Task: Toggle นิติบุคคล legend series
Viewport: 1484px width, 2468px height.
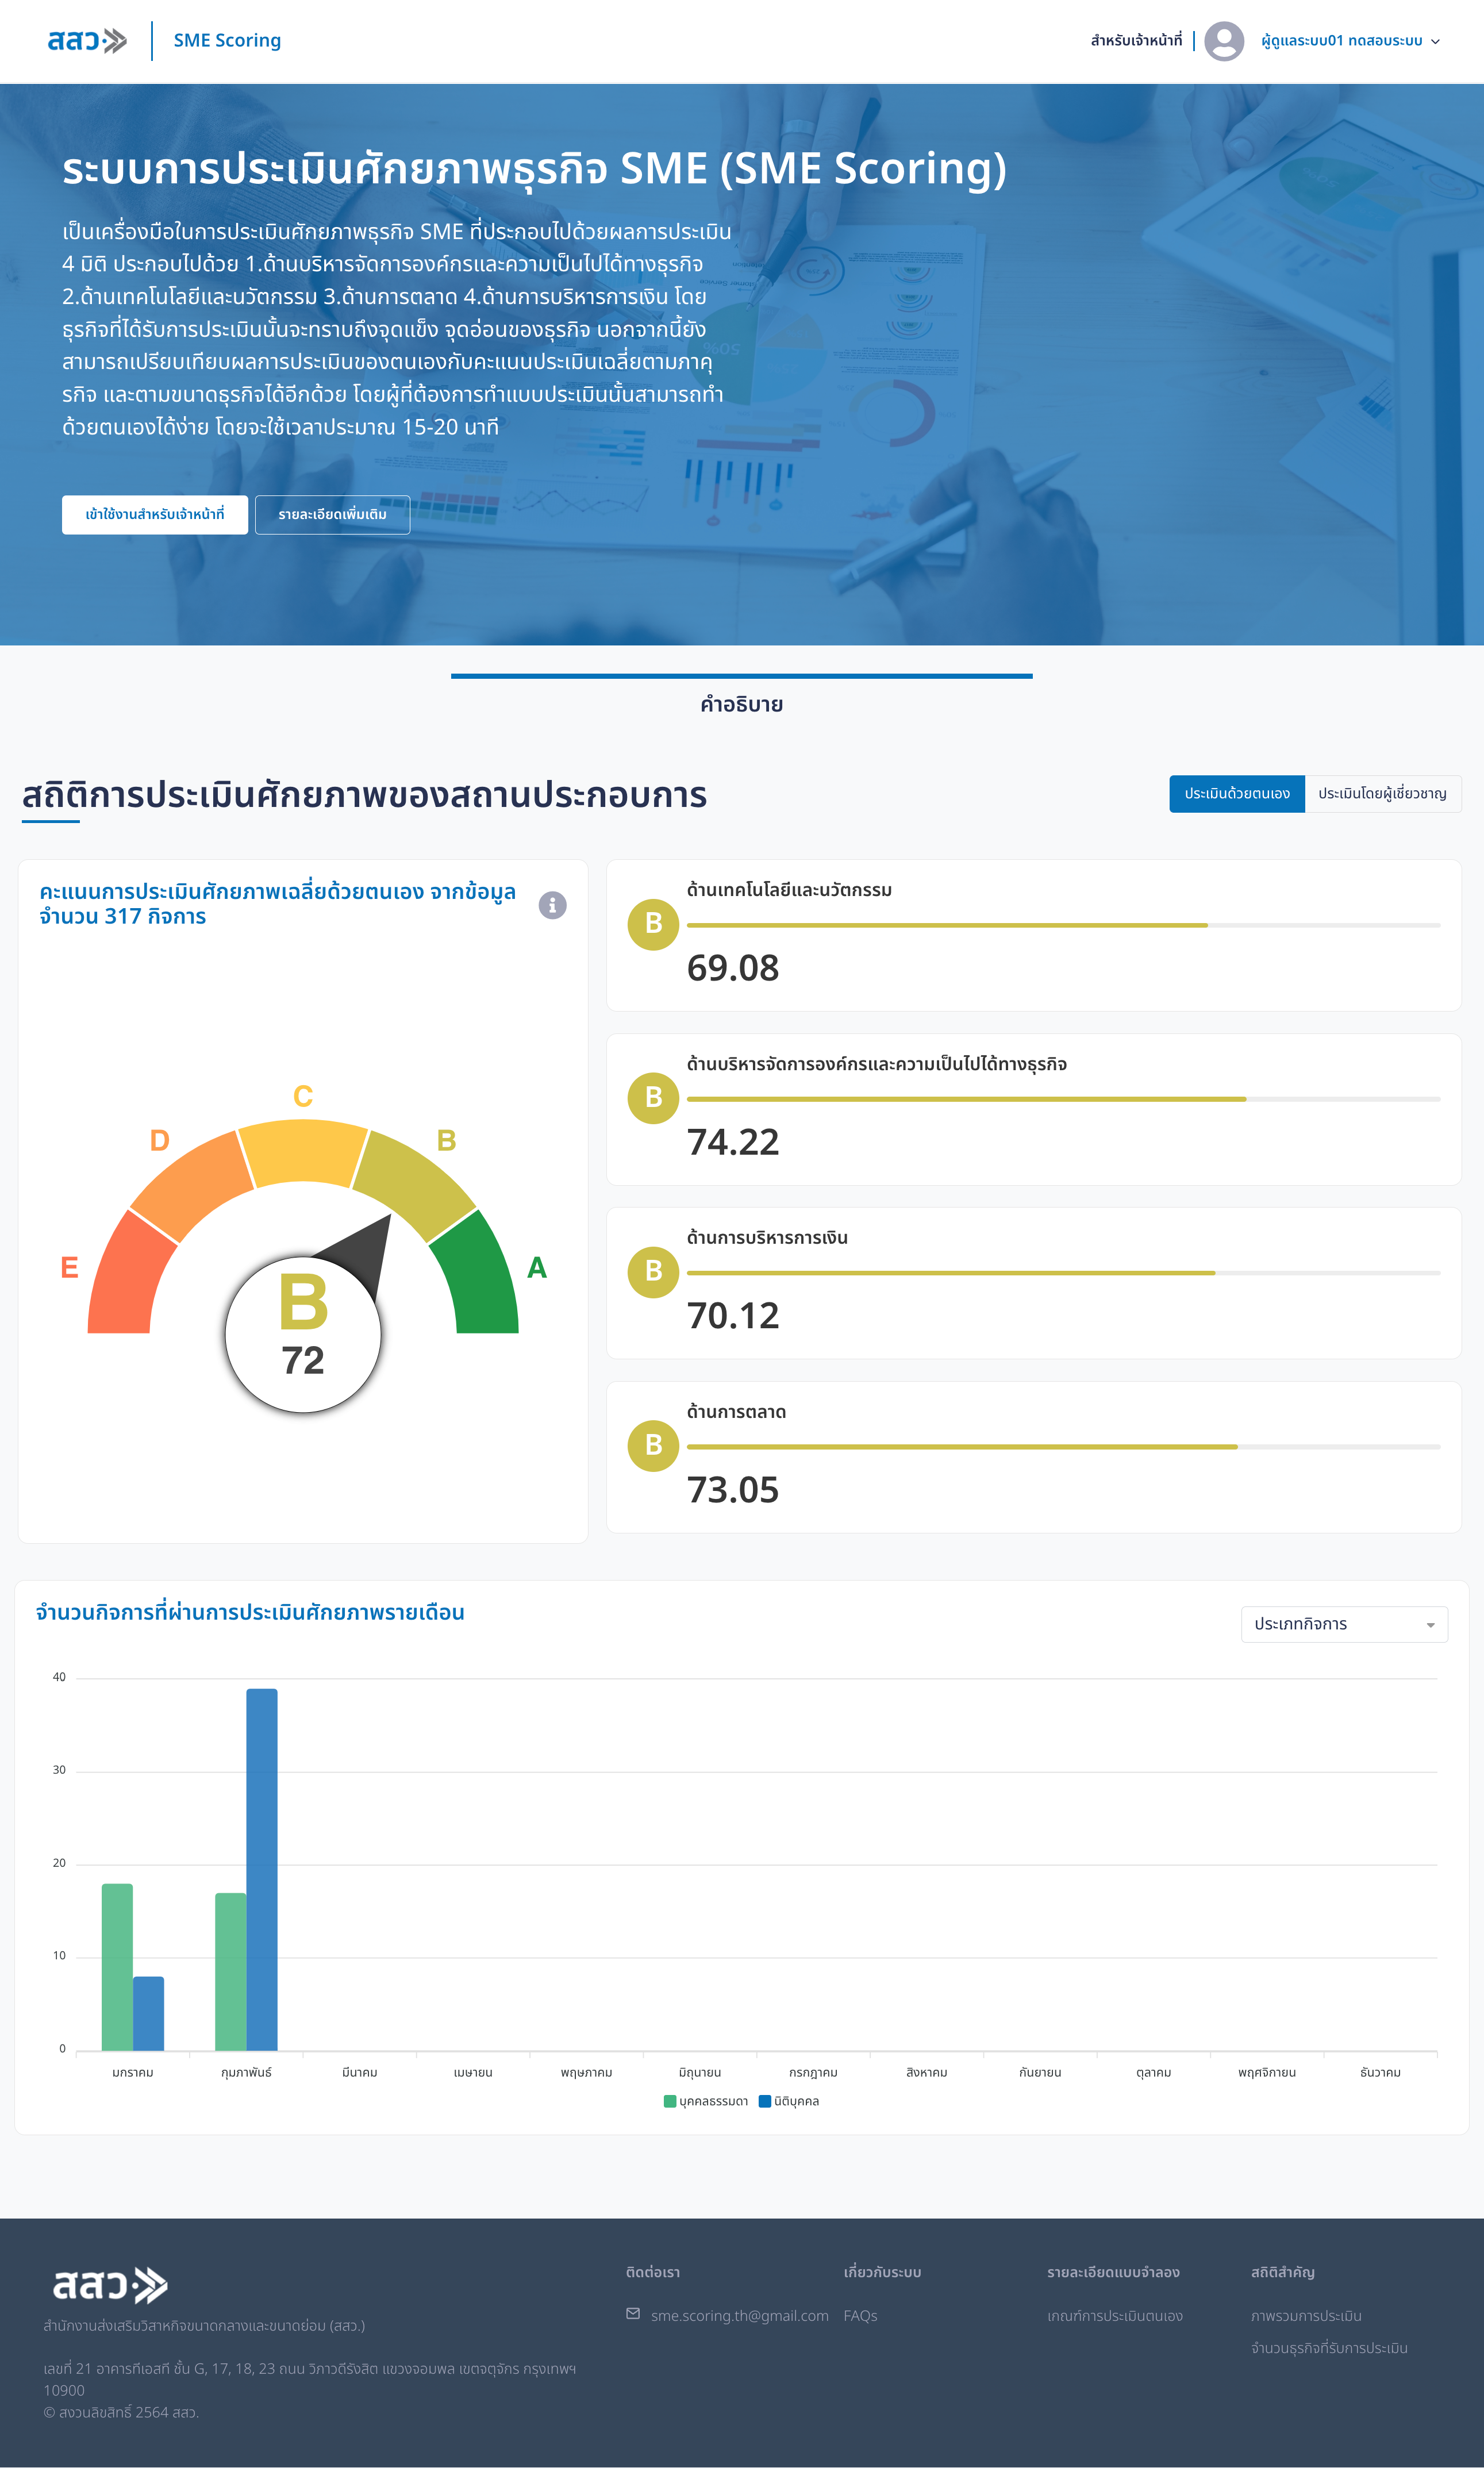Action: 789,2101
